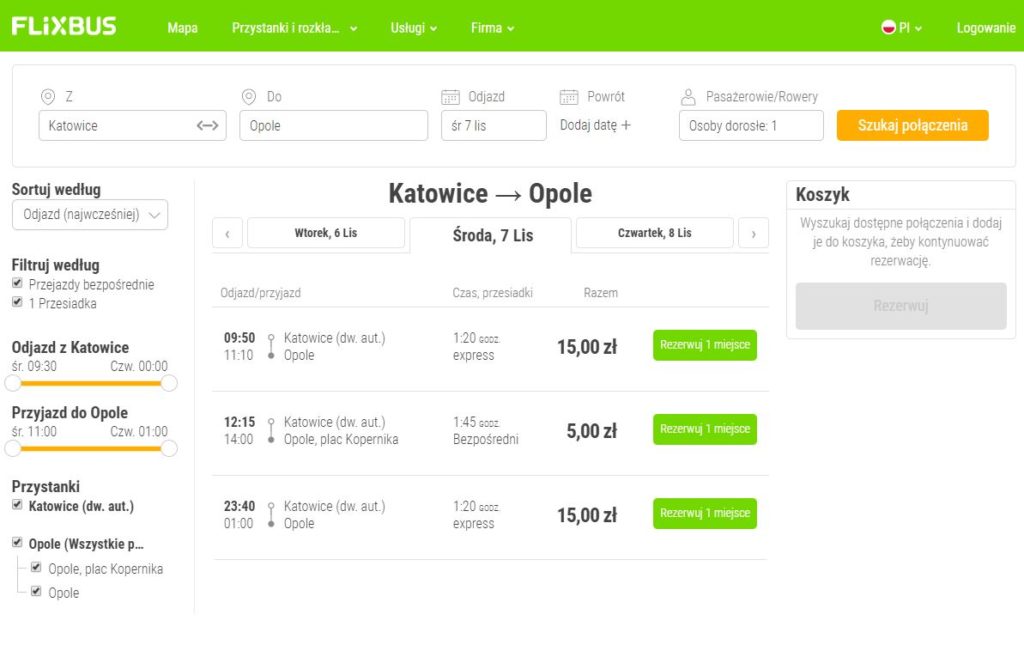Uncheck 1 Przesiadka filter
The image size is (1024, 651).
(x=18, y=302)
